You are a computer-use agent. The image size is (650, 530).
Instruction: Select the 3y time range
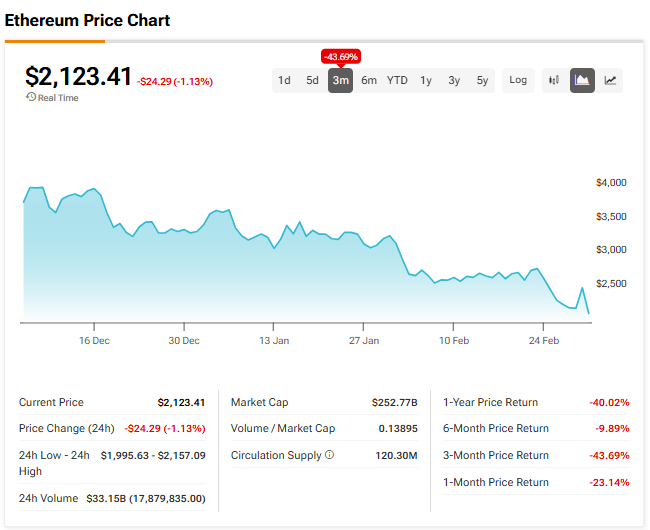pyautogui.click(x=454, y=80)
